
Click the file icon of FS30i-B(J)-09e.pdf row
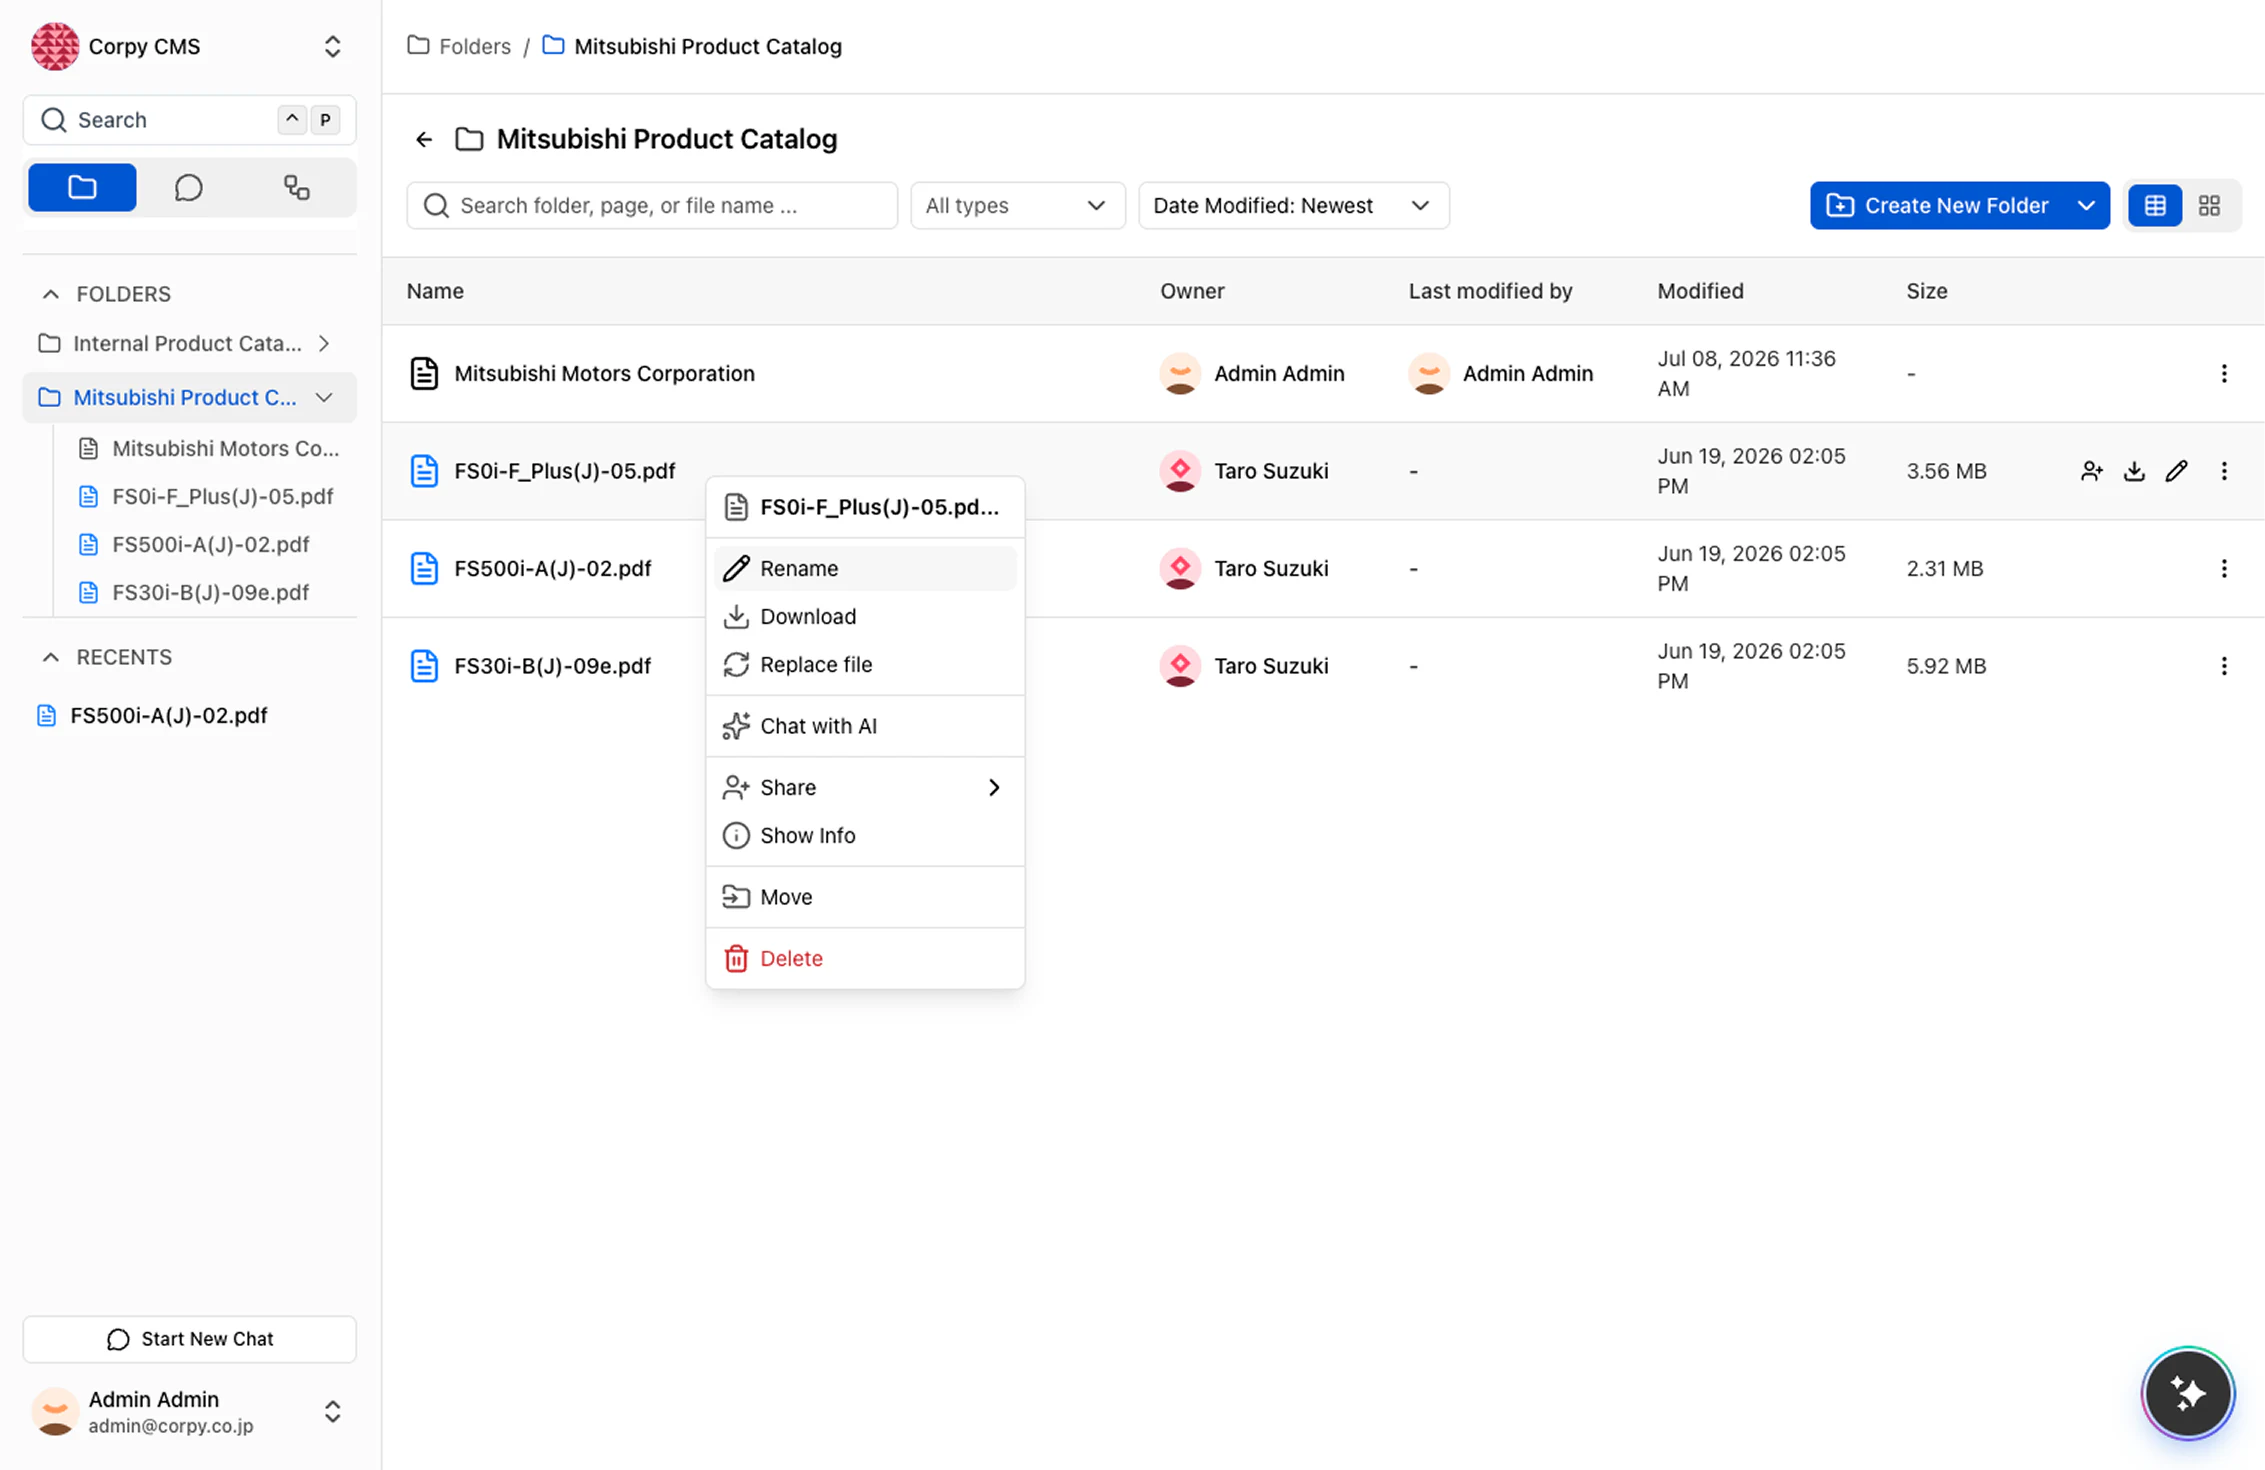pos(424,666)
